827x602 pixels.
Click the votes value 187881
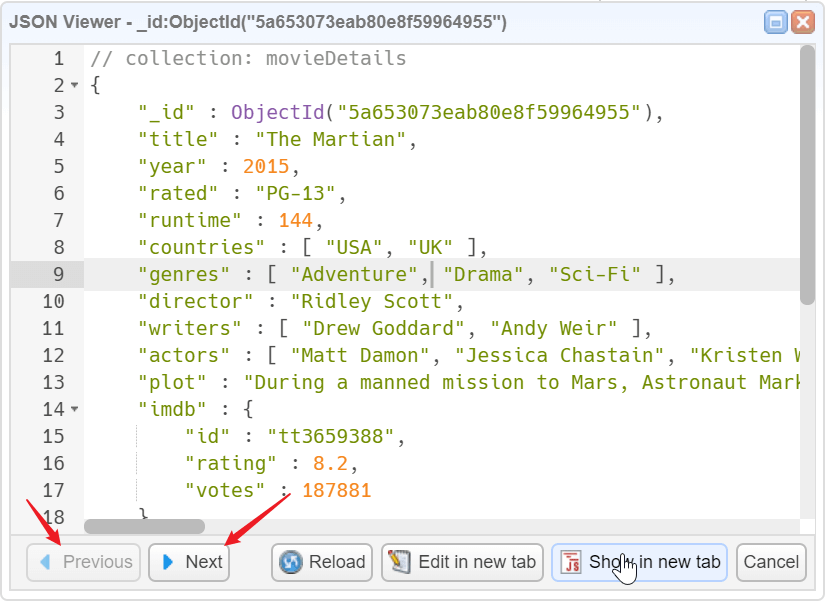336,490
